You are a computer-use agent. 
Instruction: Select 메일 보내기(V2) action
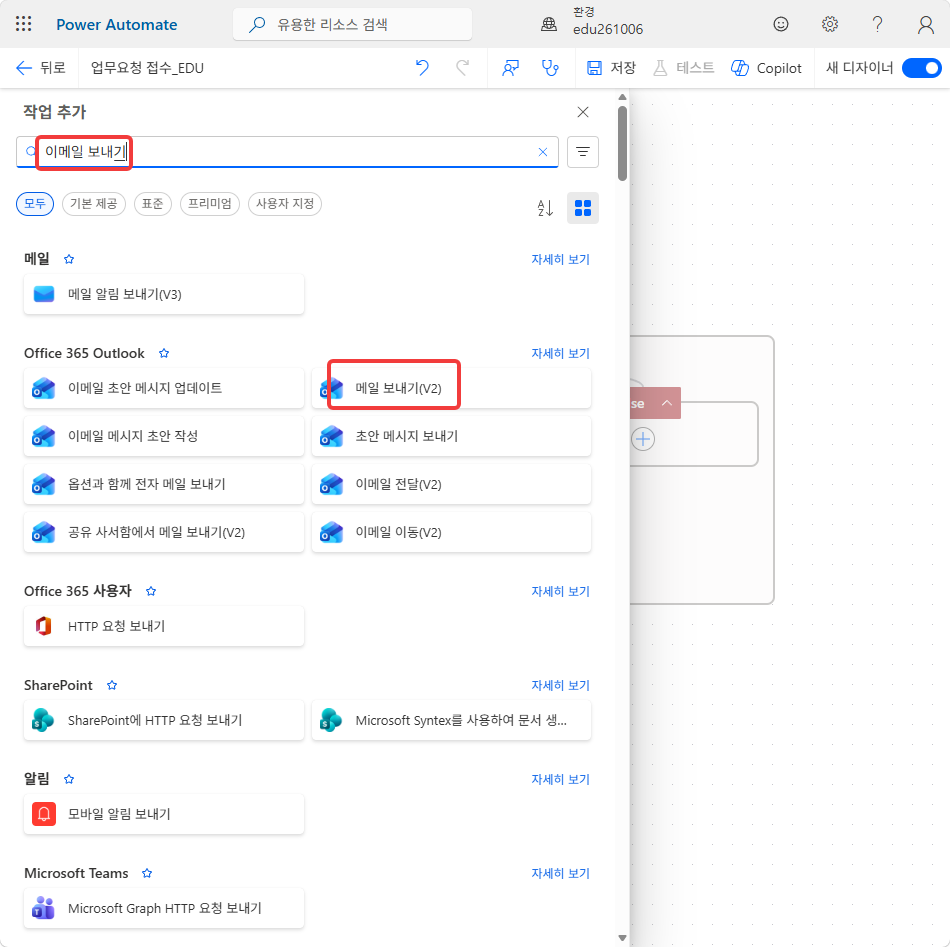[451, 388]
